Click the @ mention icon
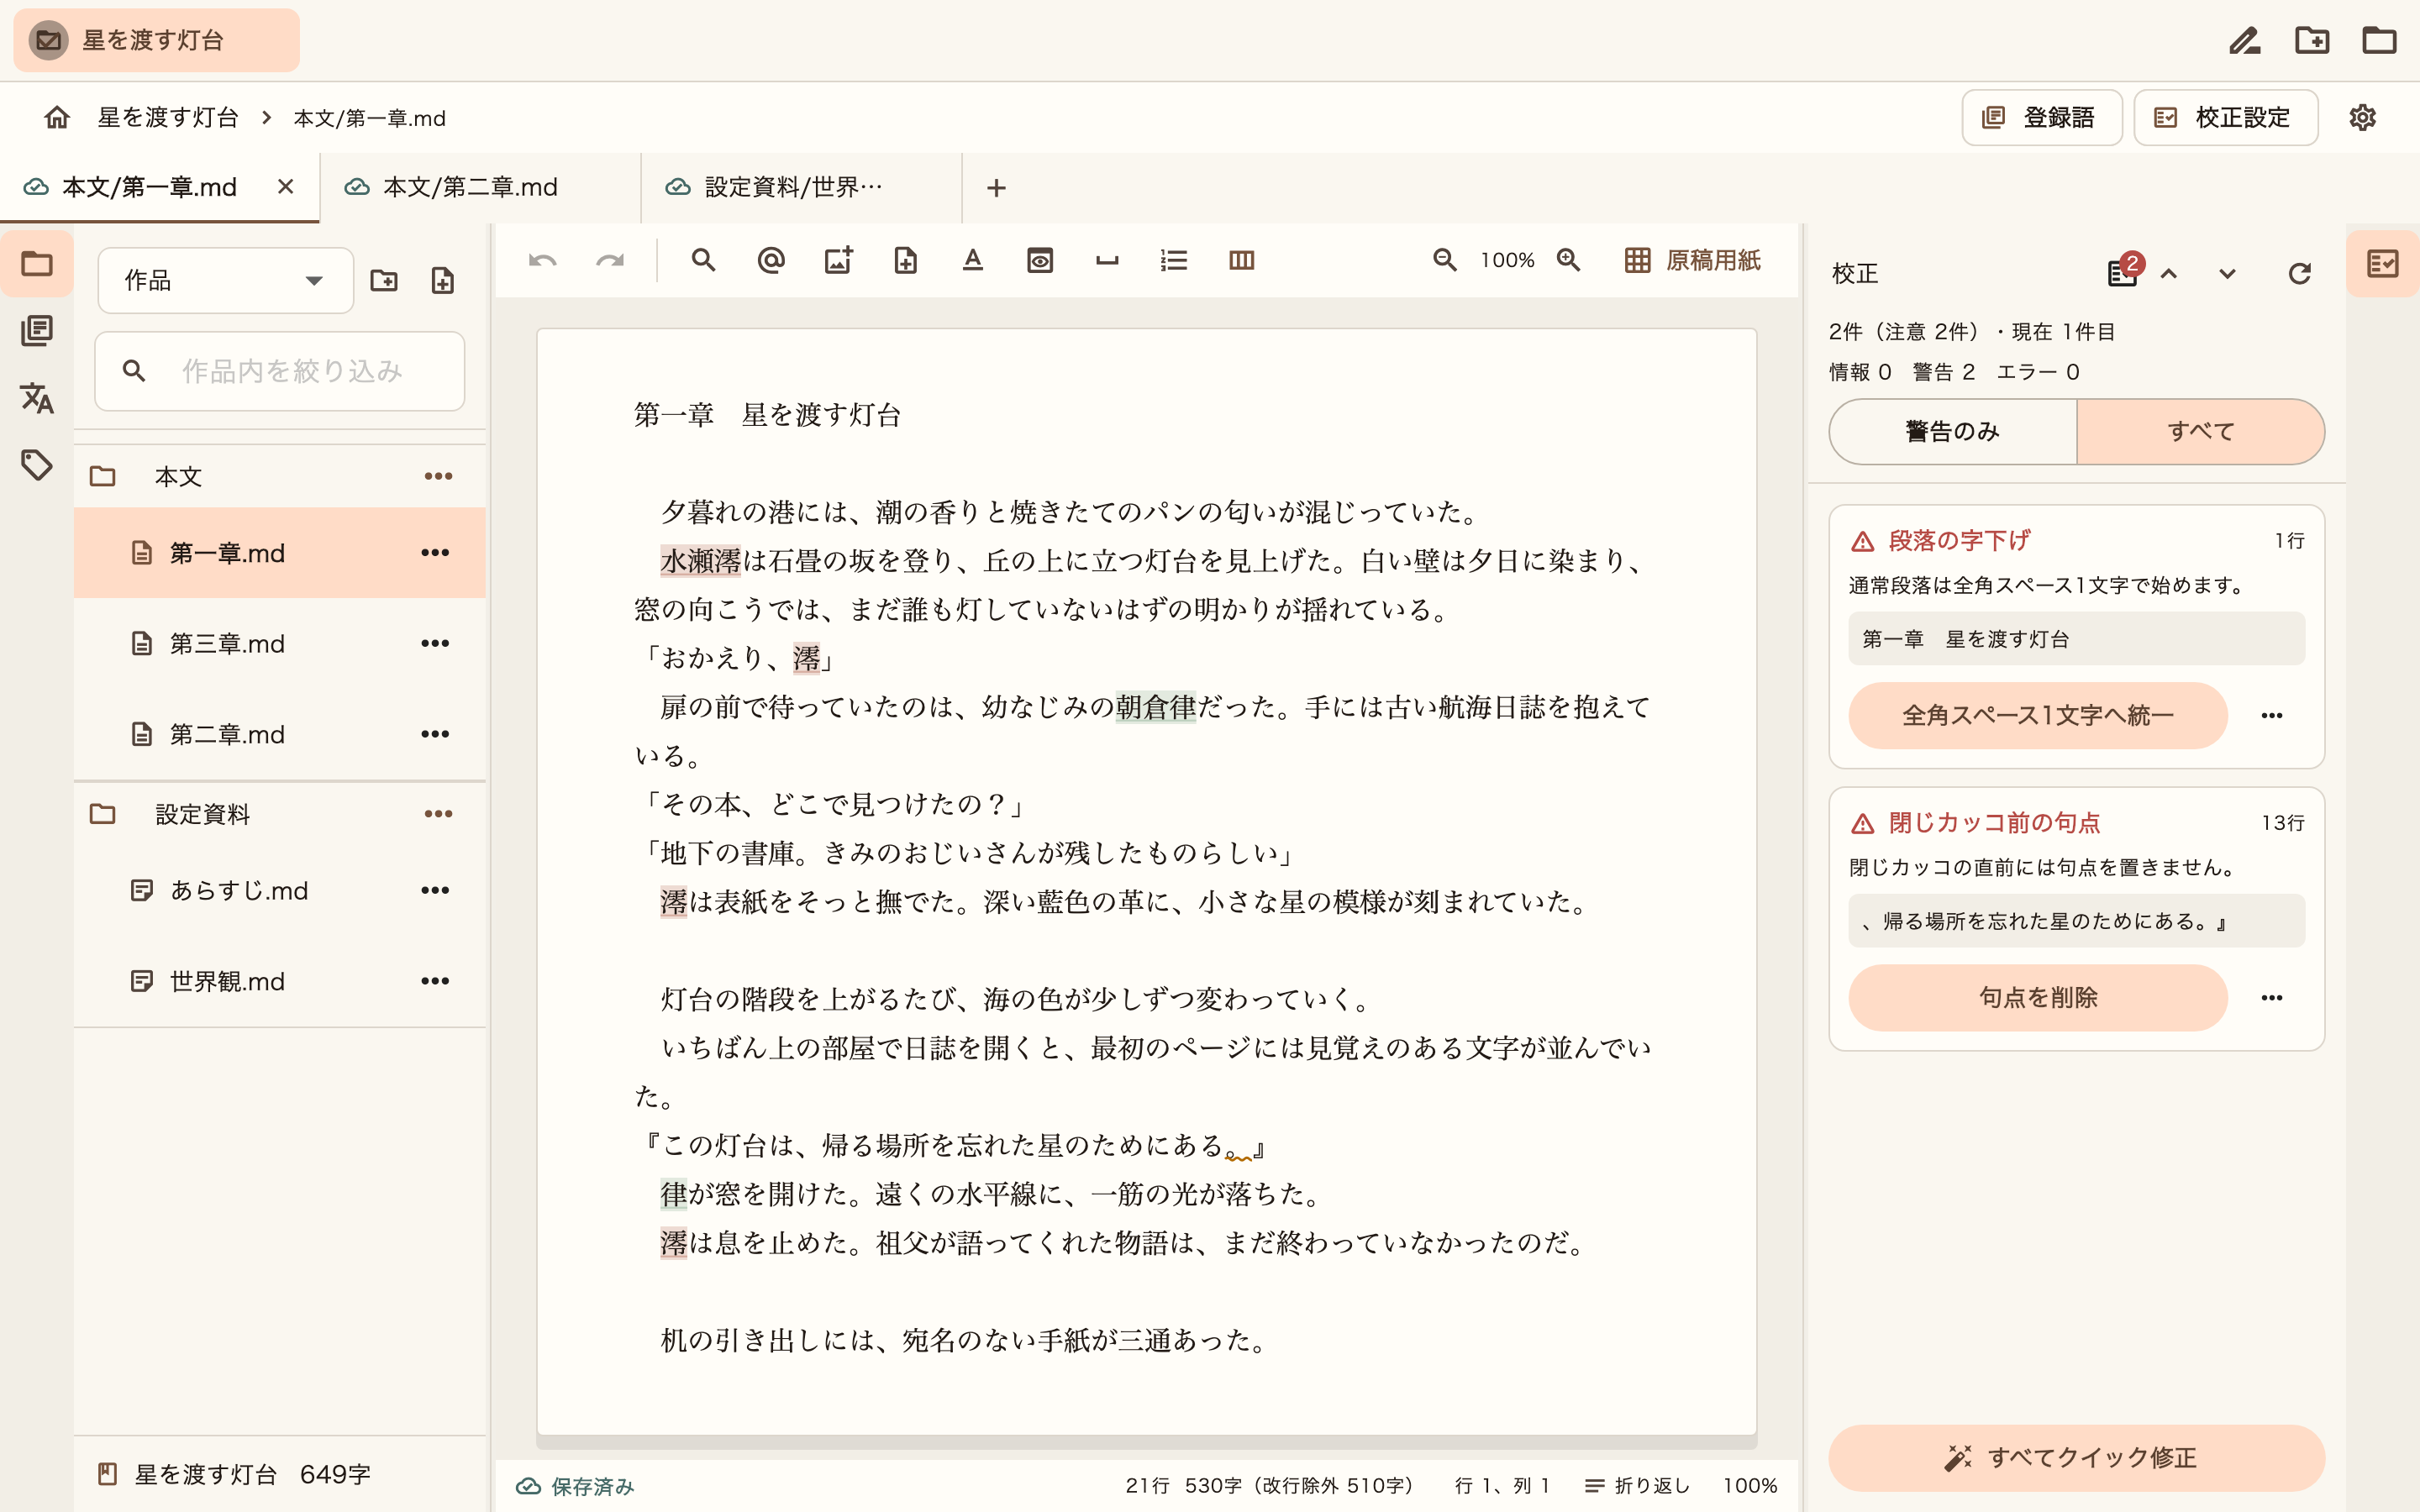 [771, 261]
